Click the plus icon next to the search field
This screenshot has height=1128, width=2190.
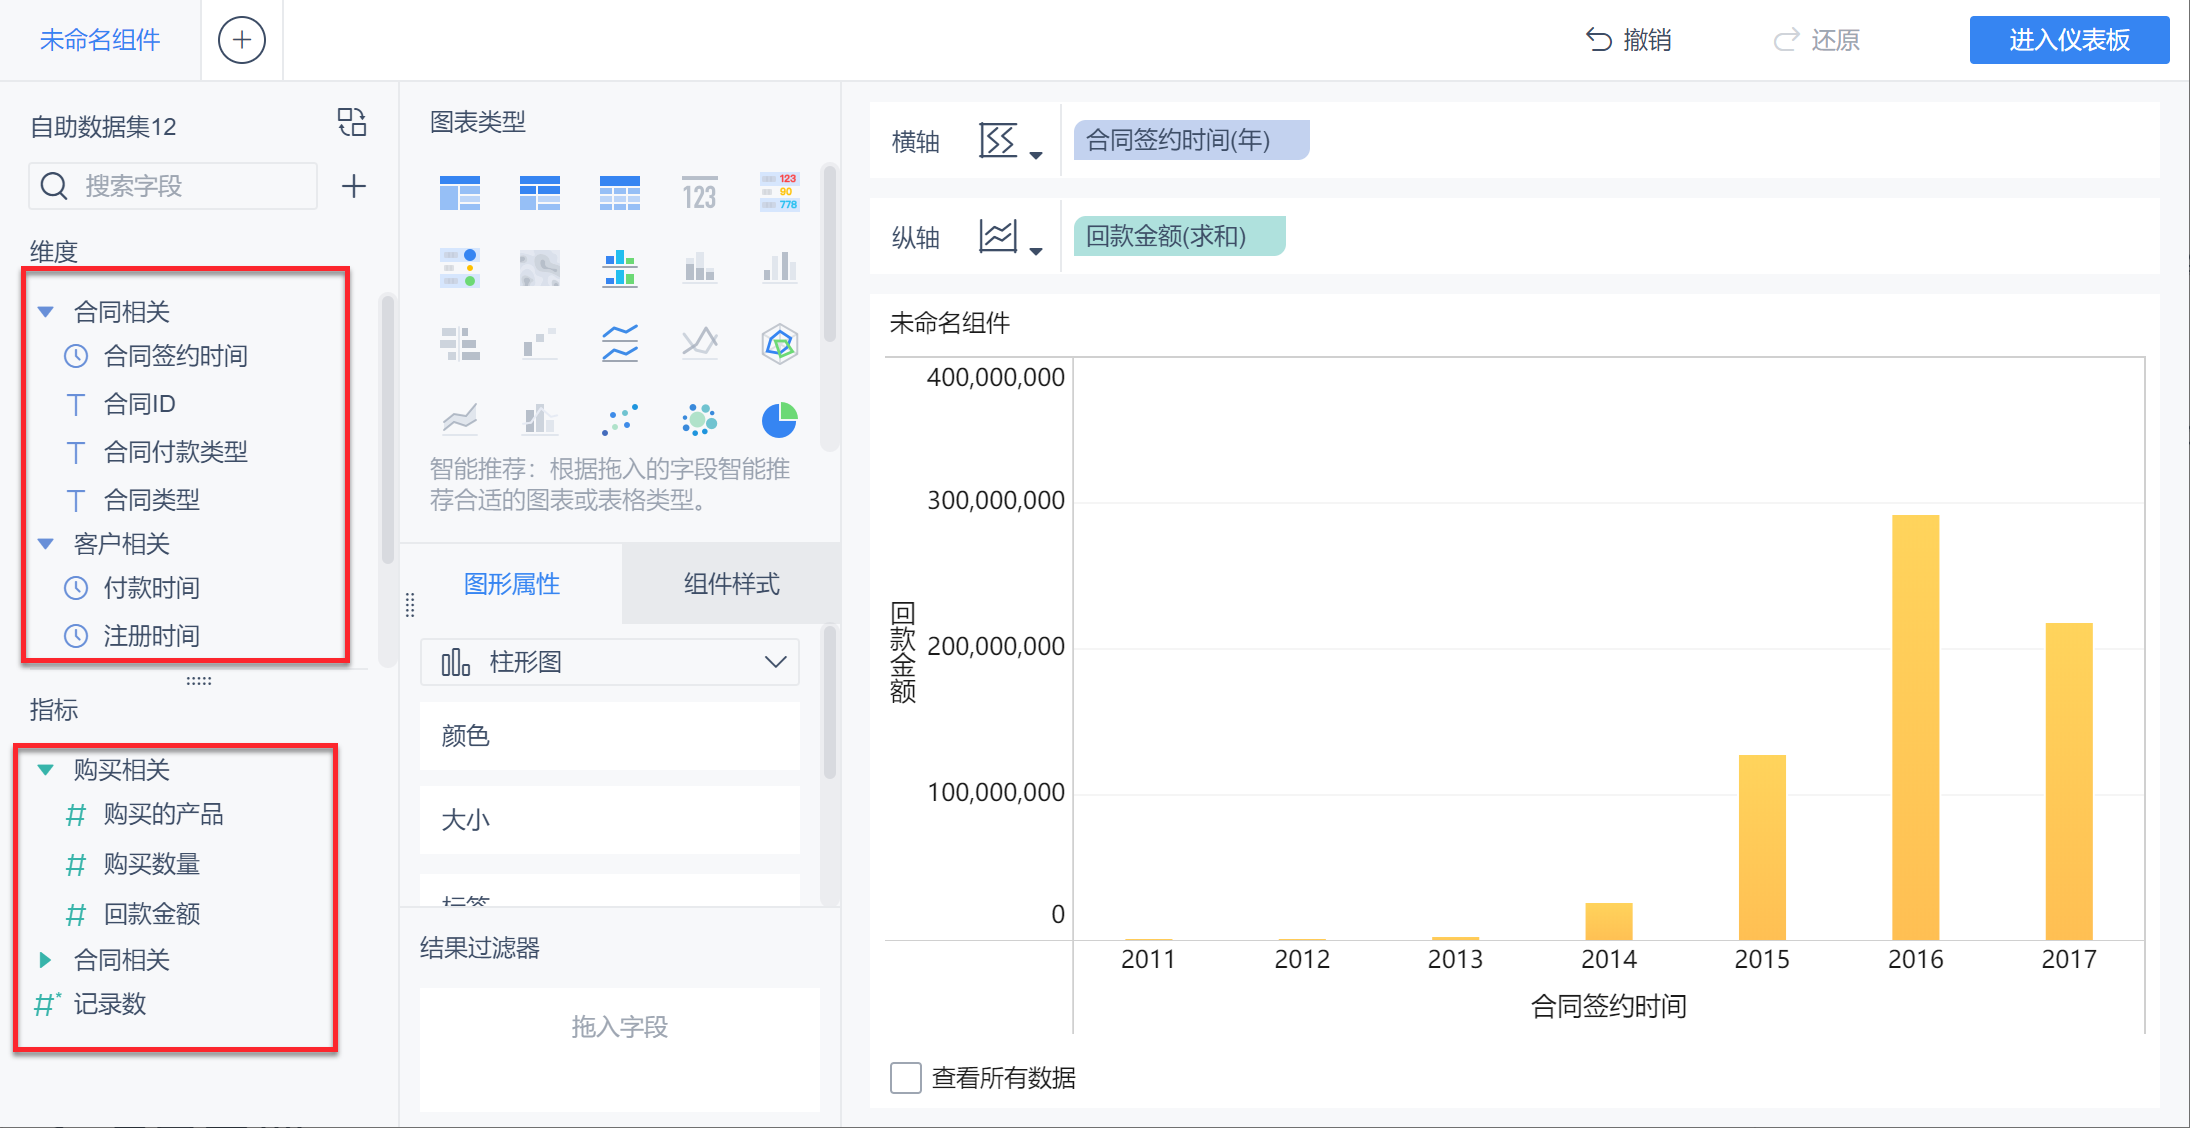coord(353,186)
